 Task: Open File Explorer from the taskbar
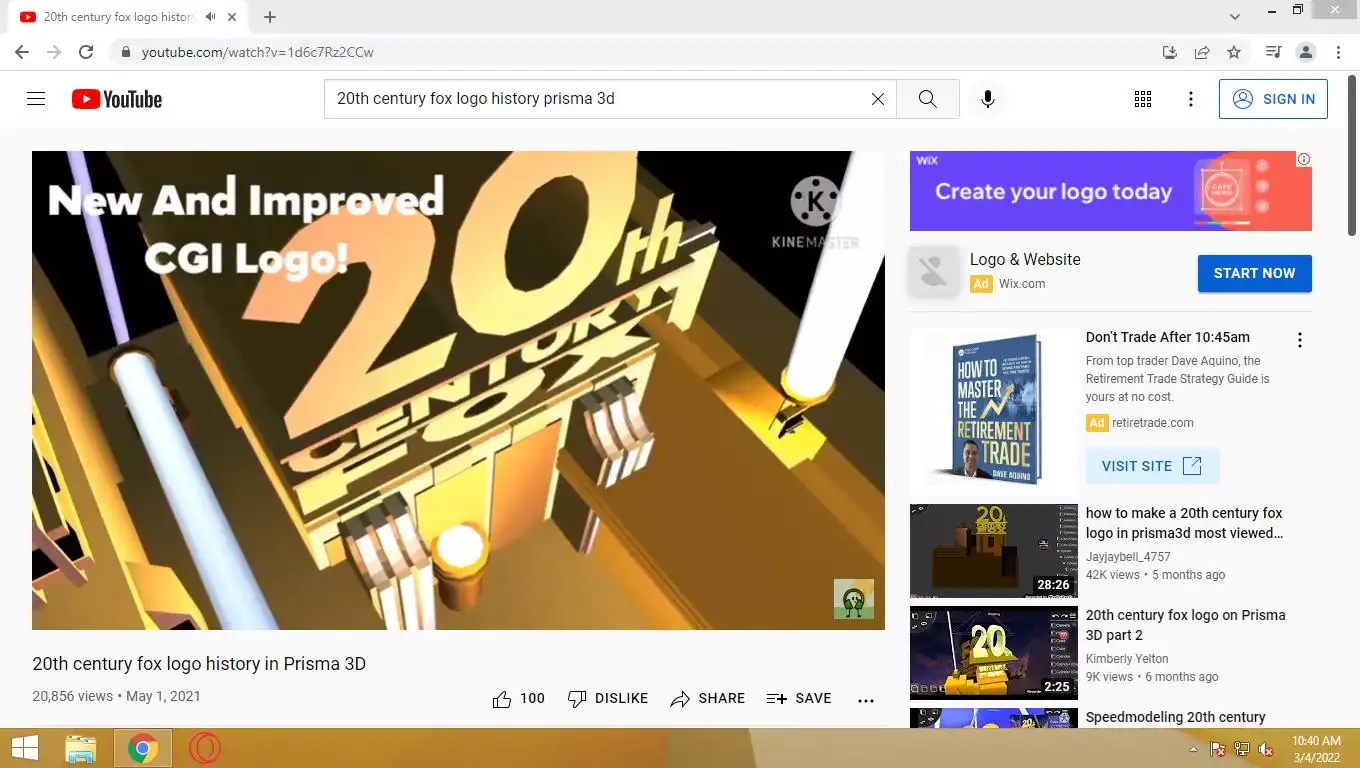(81, 748)
